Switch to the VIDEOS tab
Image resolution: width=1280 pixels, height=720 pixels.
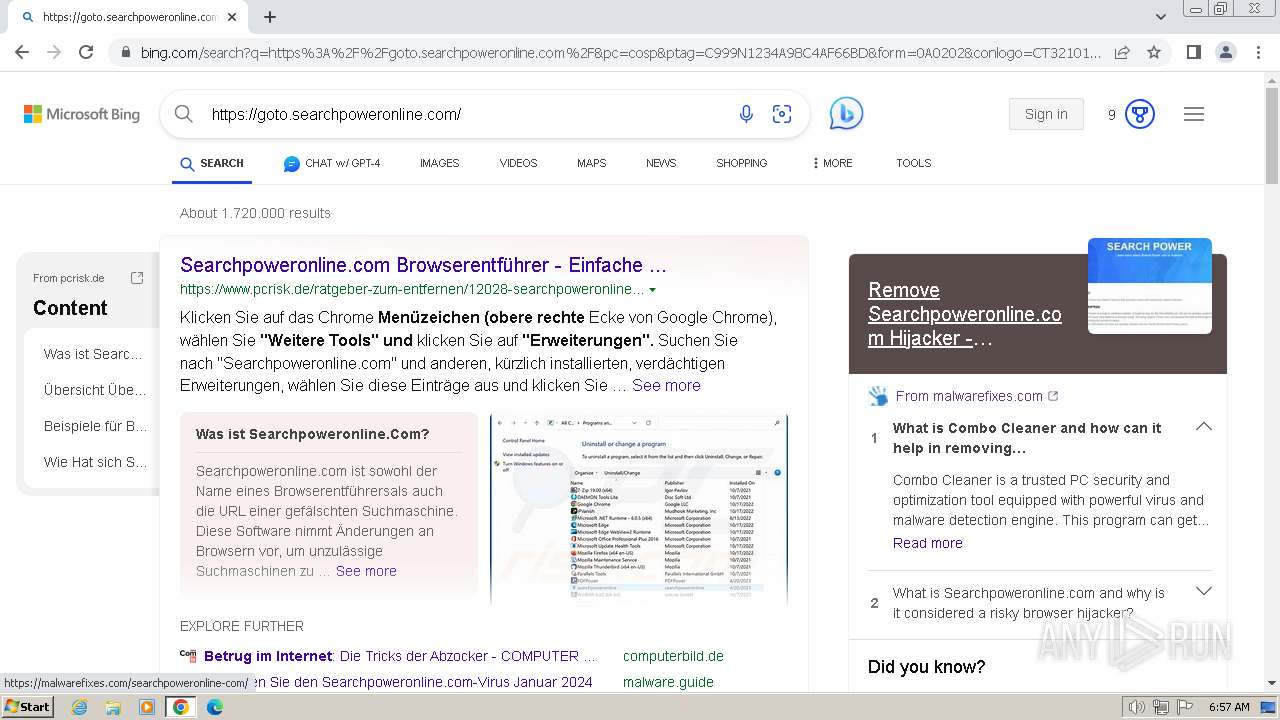coord(518,163)
